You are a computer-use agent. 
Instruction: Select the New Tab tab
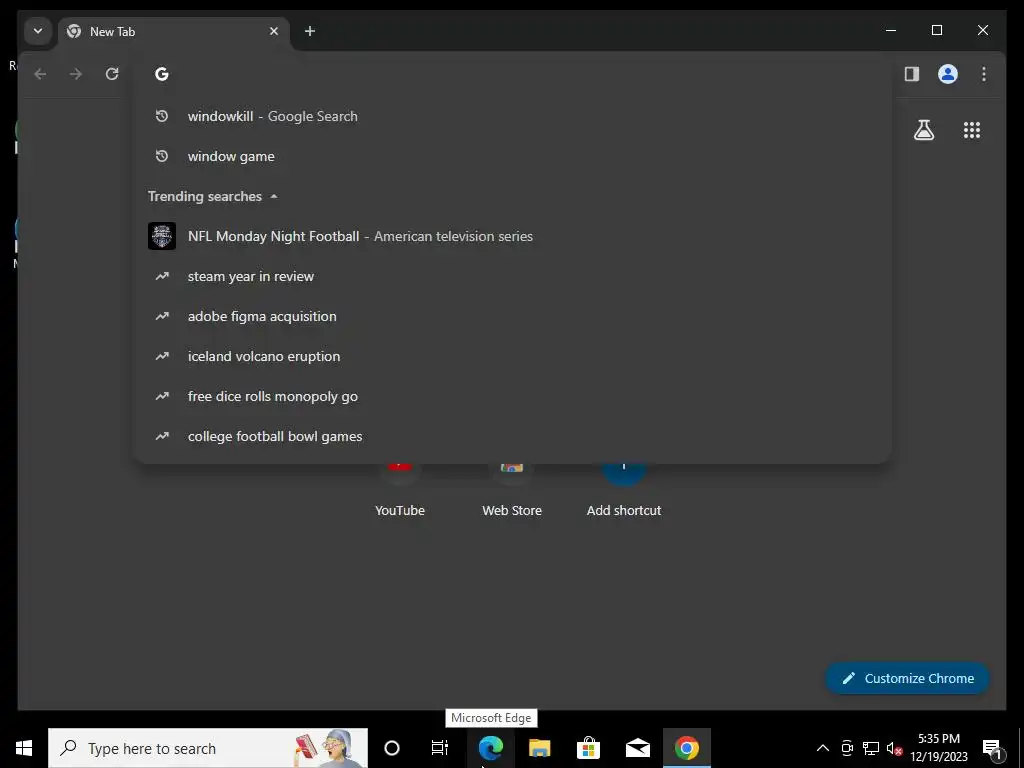pos(174,31)
